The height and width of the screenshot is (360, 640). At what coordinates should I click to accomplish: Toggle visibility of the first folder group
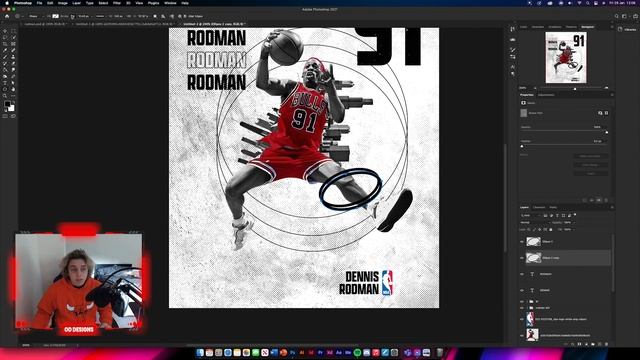(522, 302)
